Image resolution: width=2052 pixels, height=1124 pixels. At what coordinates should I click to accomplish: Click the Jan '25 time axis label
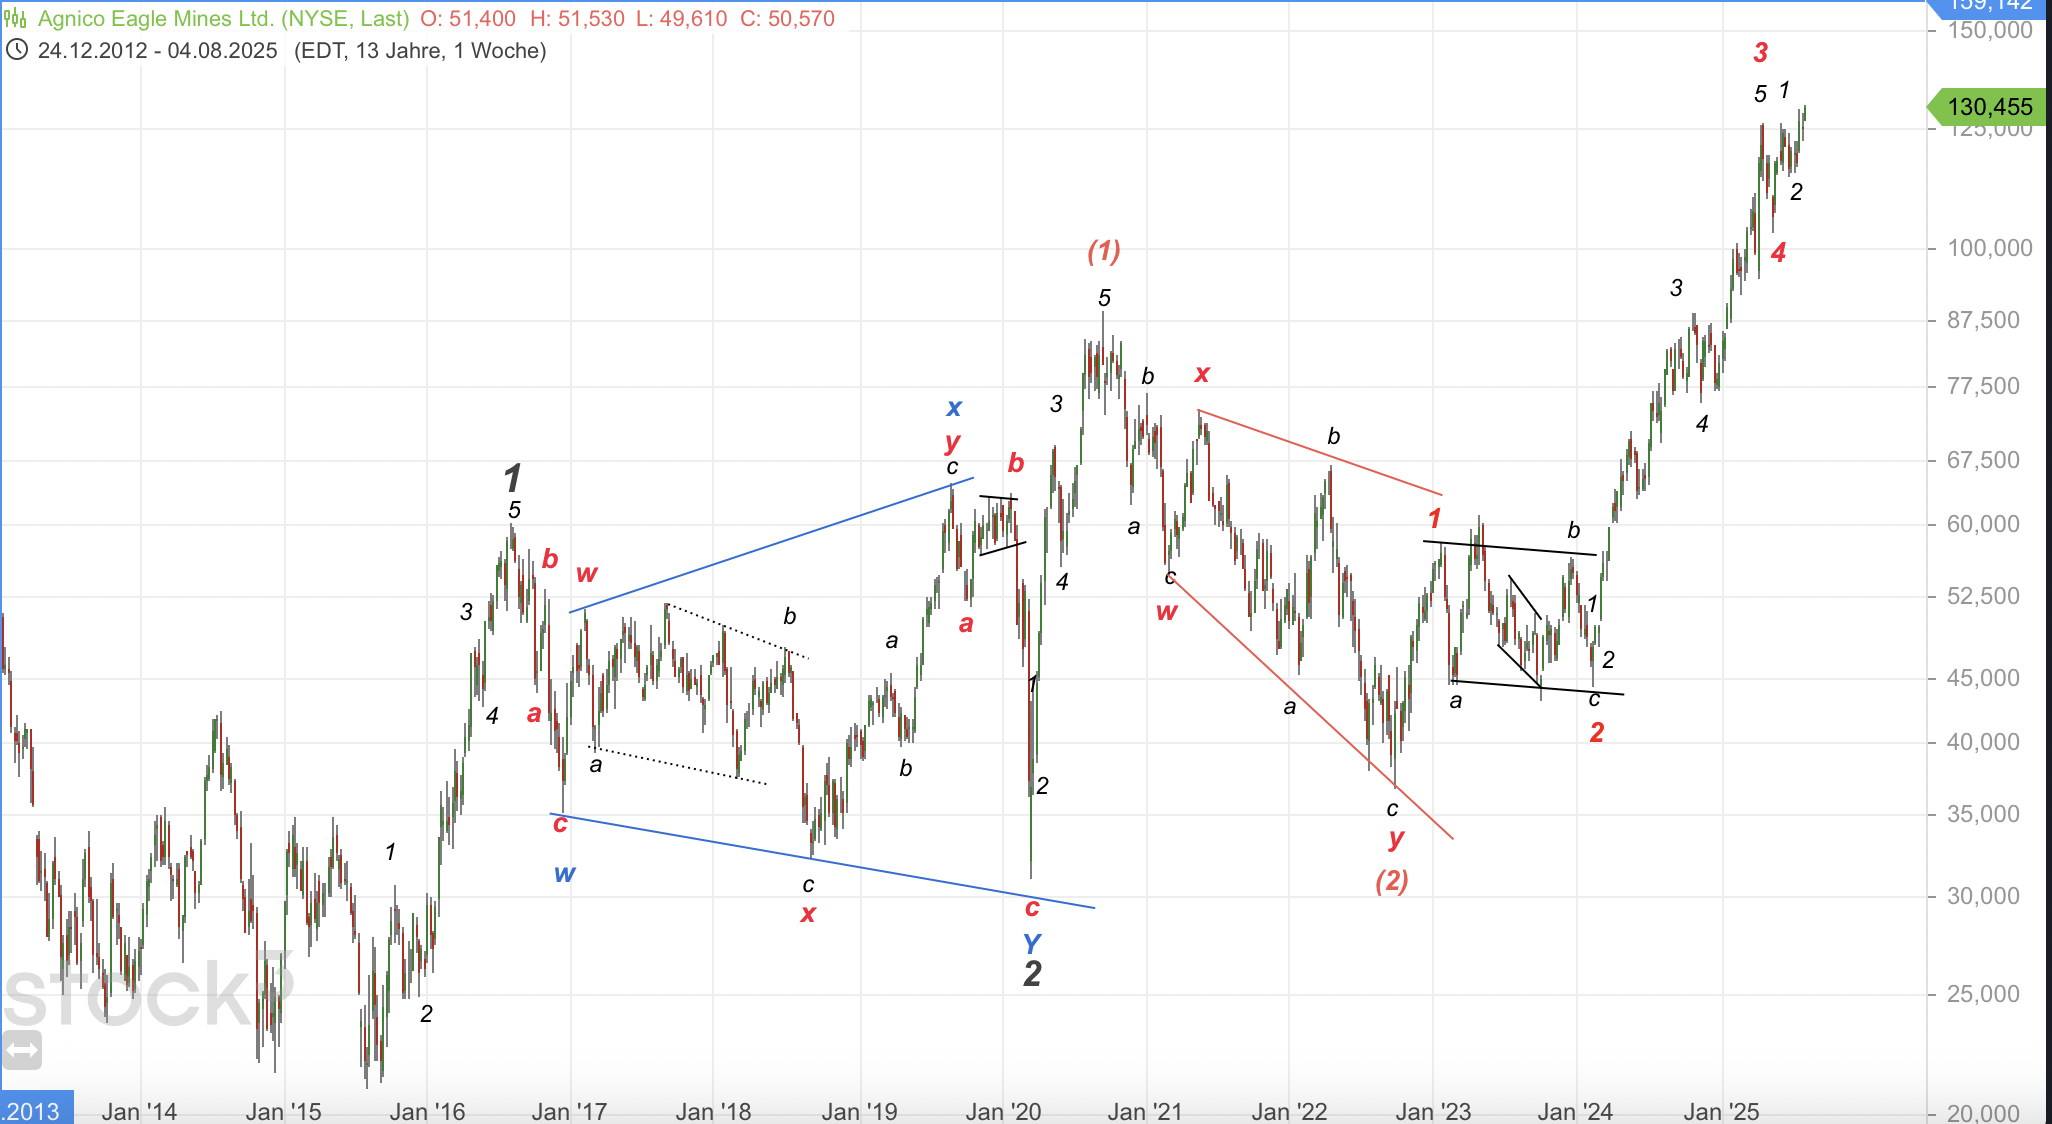click(1721, 1111)
